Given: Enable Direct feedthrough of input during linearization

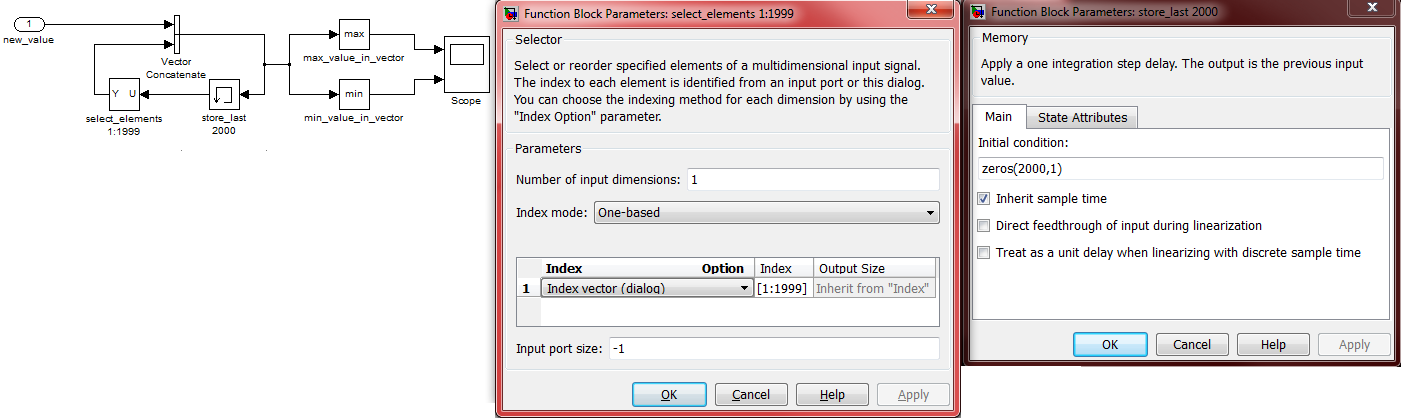Looking at the screenshot, I should coord(984,226).
